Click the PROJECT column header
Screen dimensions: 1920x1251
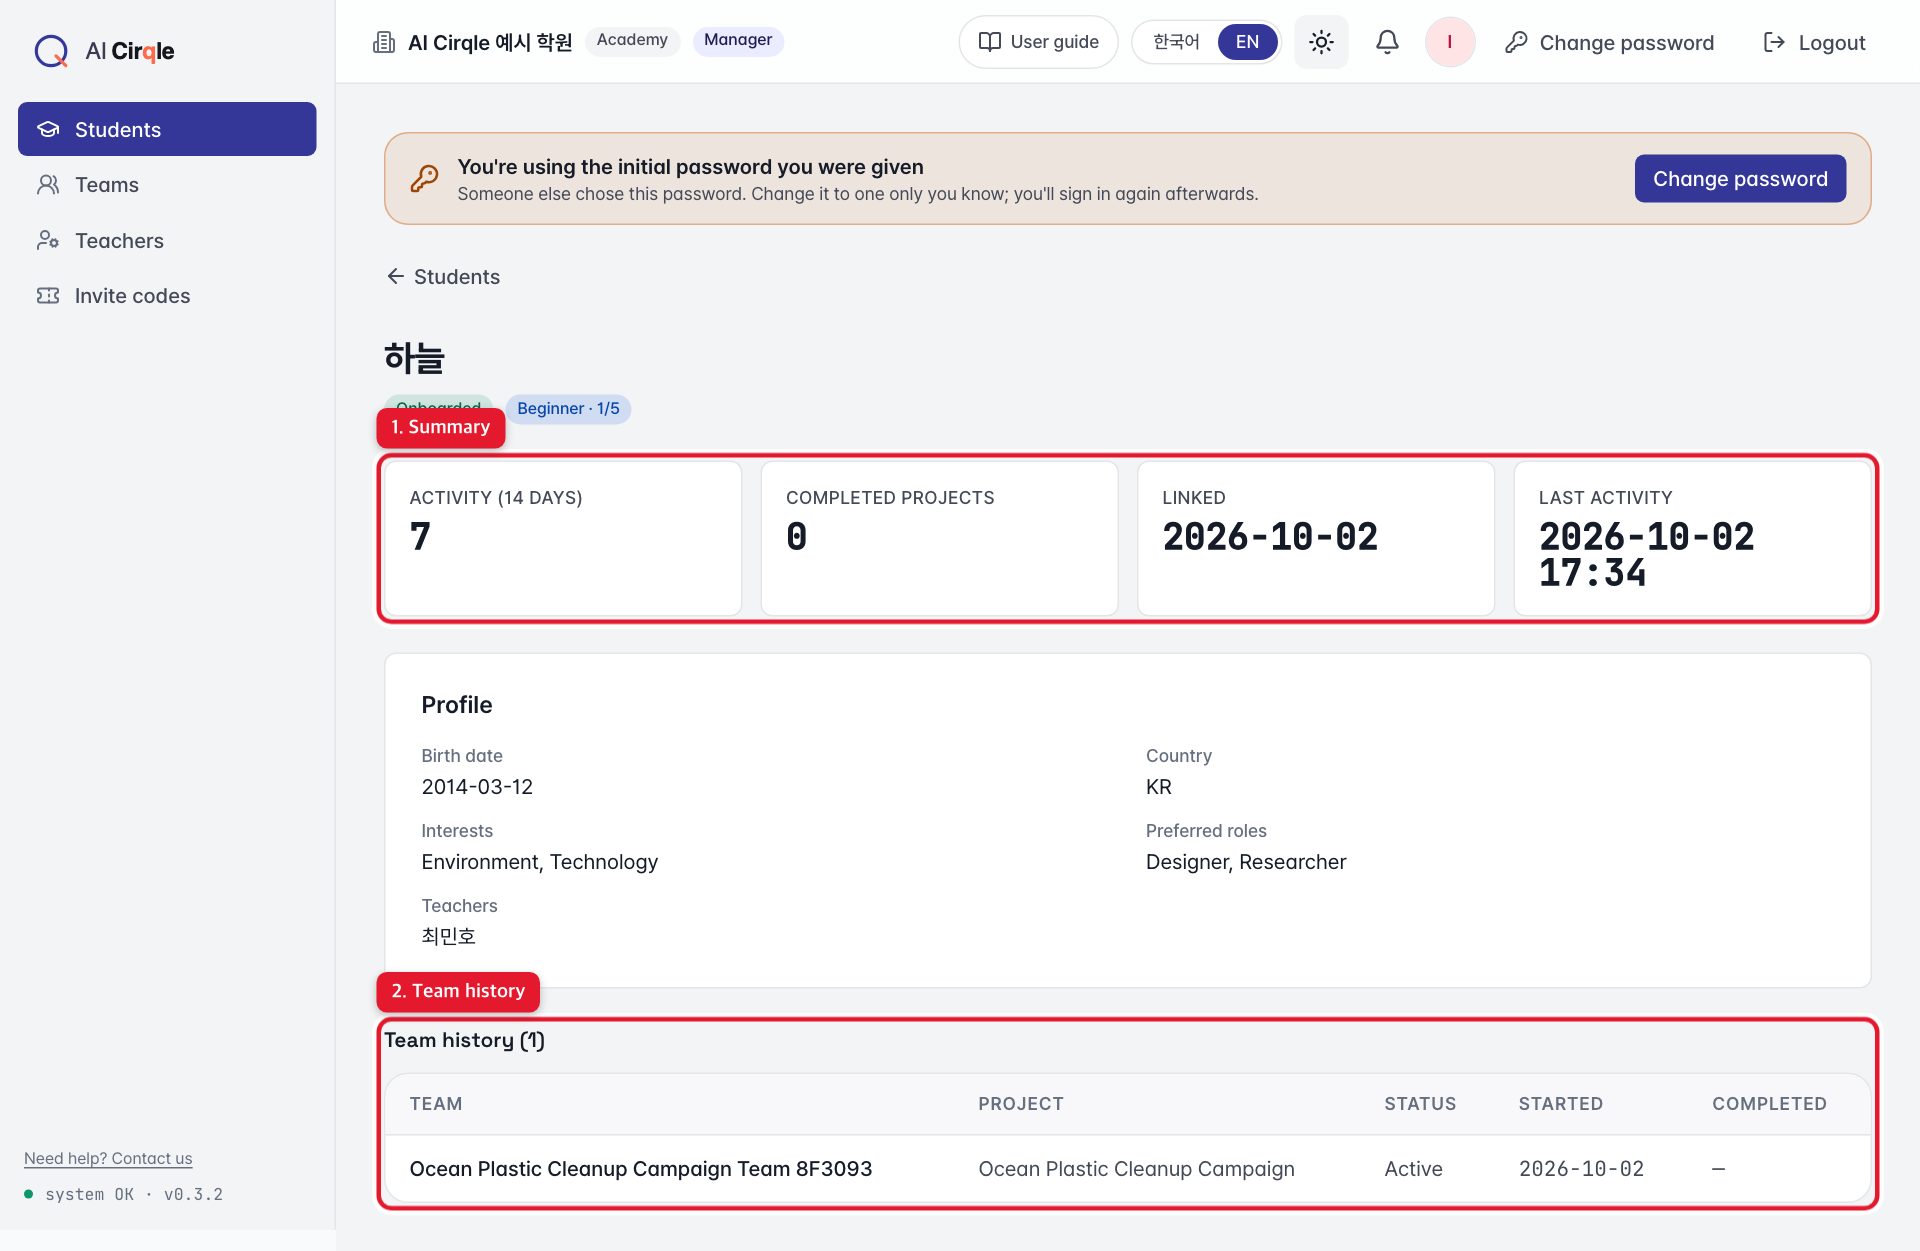pyautogui.click(x=1021, y=1104)
